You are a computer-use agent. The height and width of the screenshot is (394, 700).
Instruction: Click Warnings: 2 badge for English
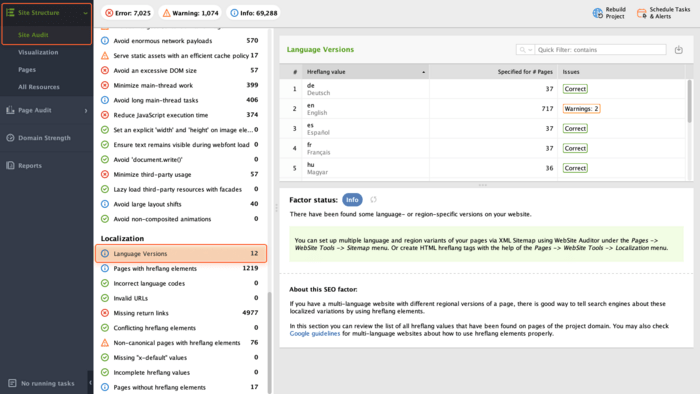(x=581, y=108)
